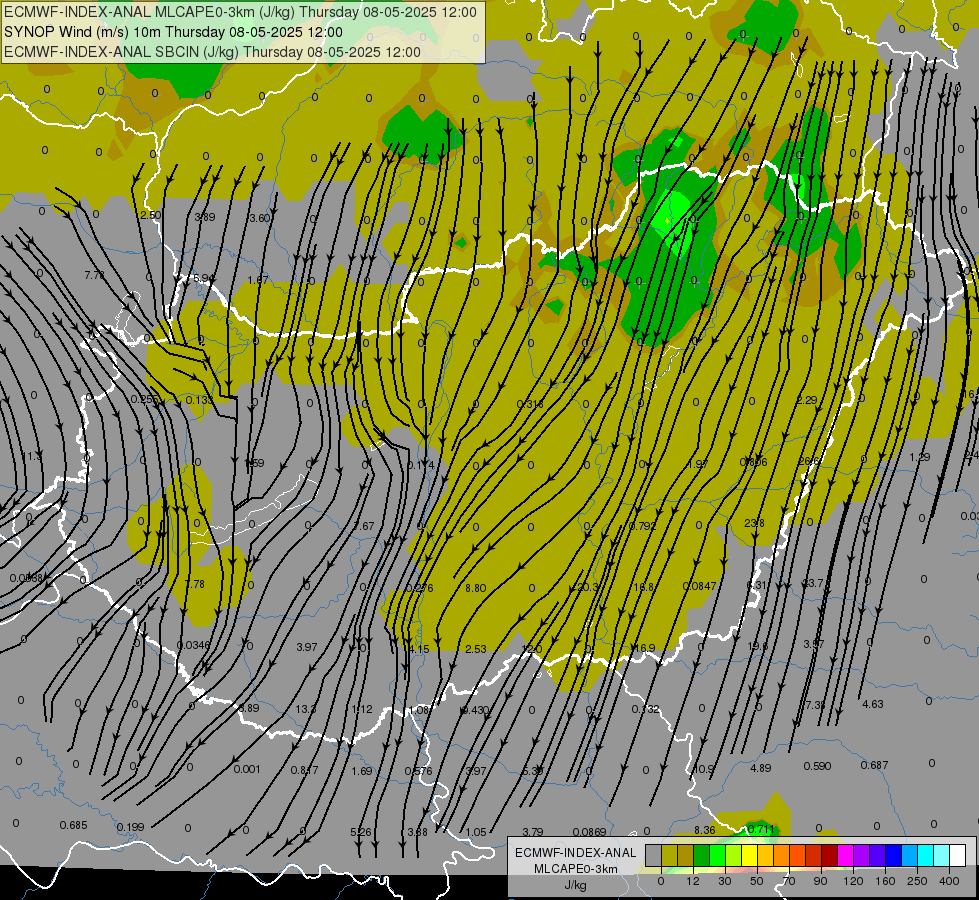Click the map value 0.590
The width and height of the screenshot is (979, 900).
click(x=817, y=766)
